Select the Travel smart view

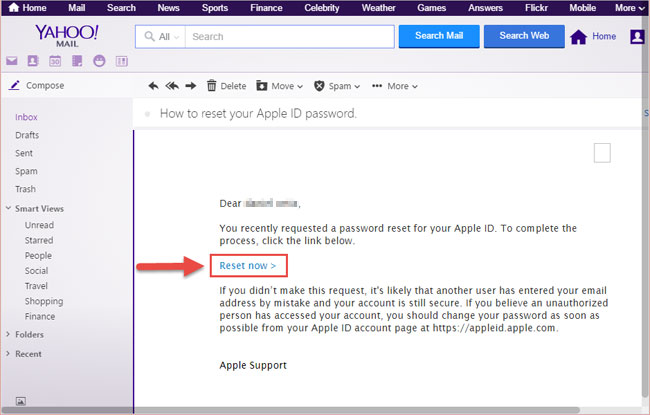coord(36,286)
